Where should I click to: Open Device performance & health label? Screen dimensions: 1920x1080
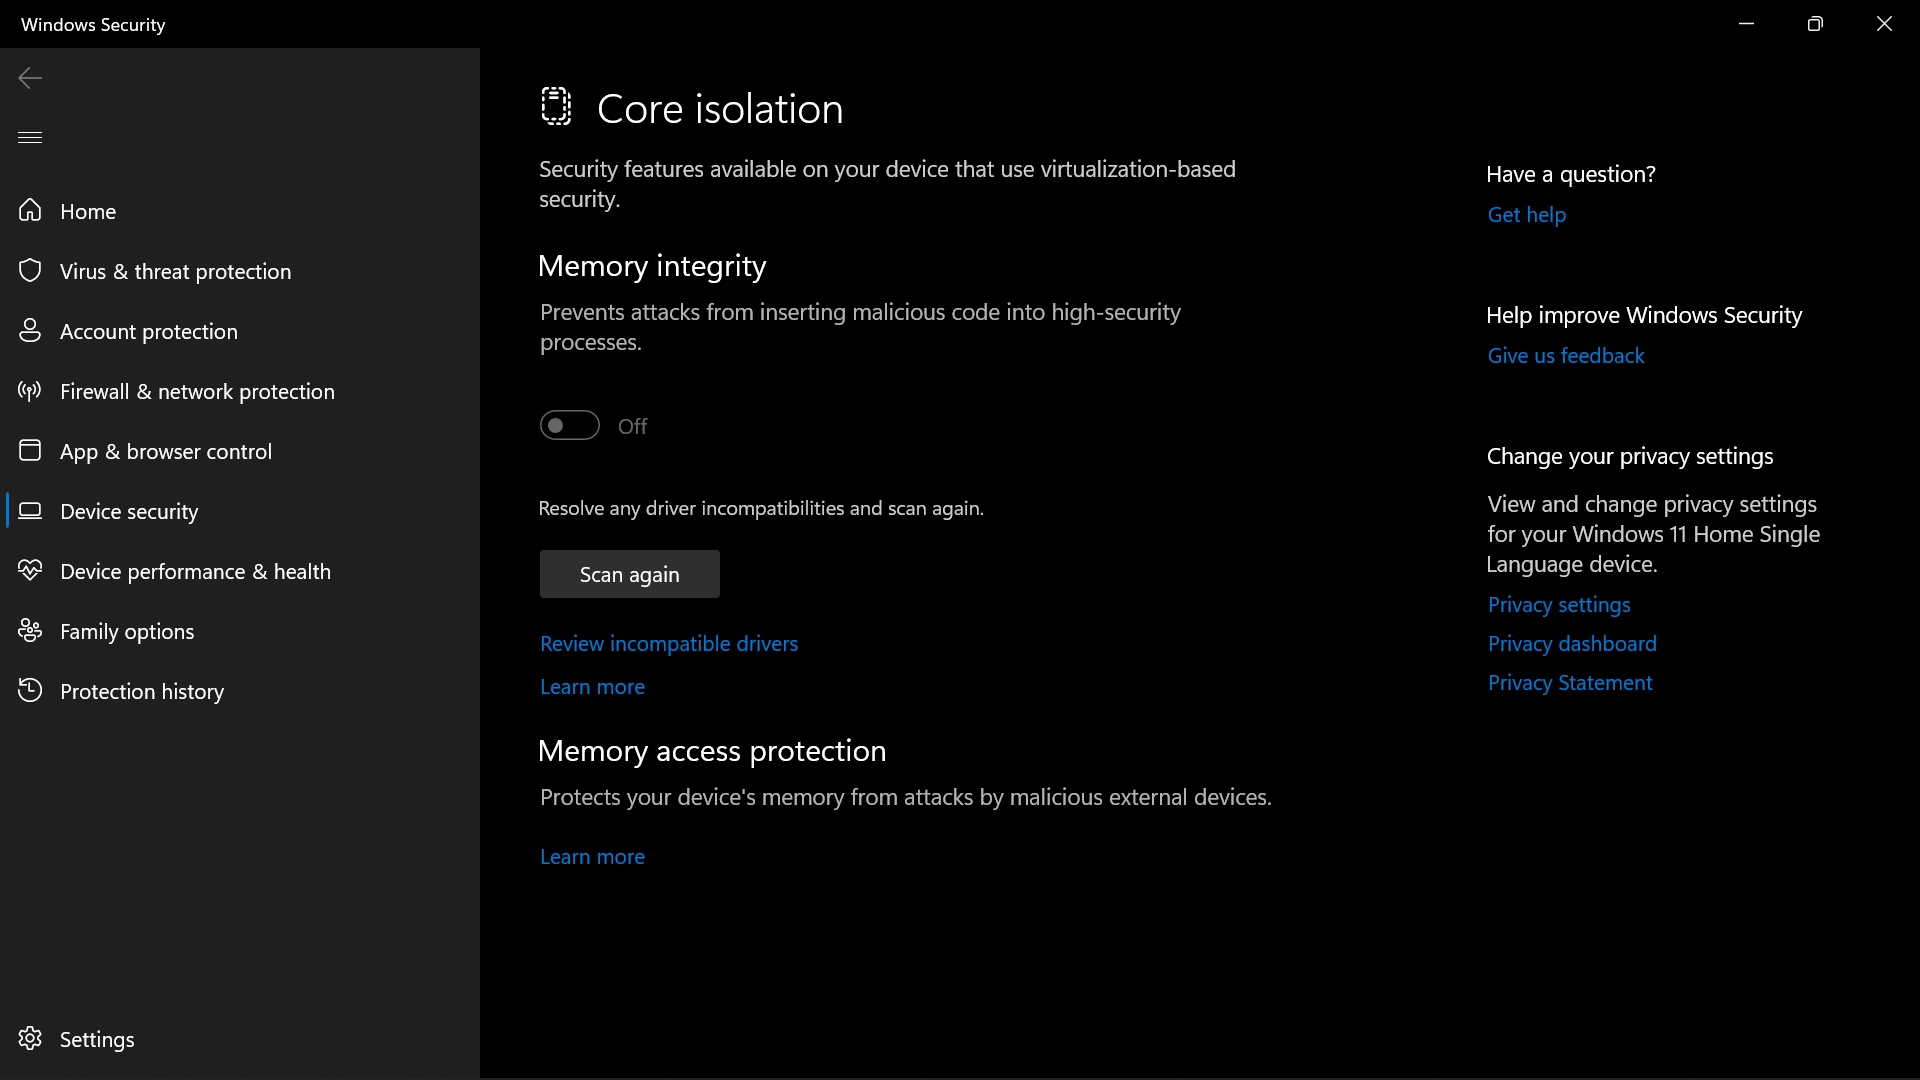coord(195,571)
